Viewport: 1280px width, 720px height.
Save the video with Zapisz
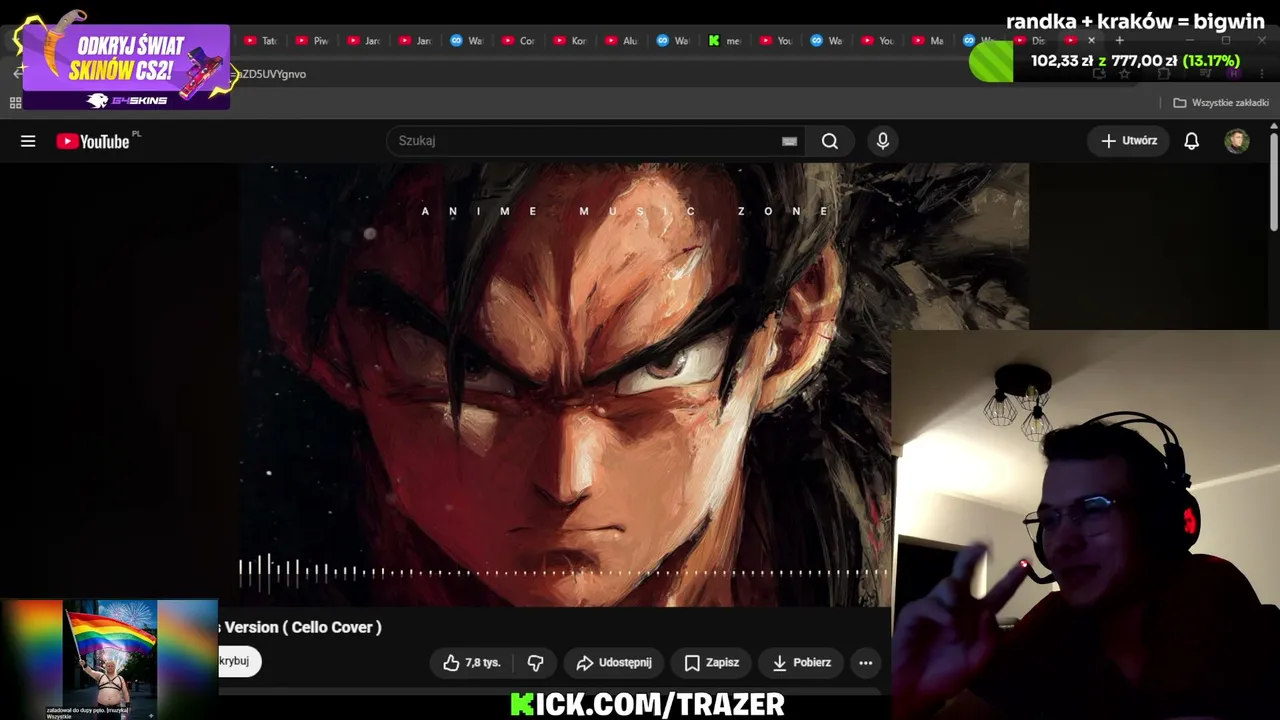click(712, 662)
